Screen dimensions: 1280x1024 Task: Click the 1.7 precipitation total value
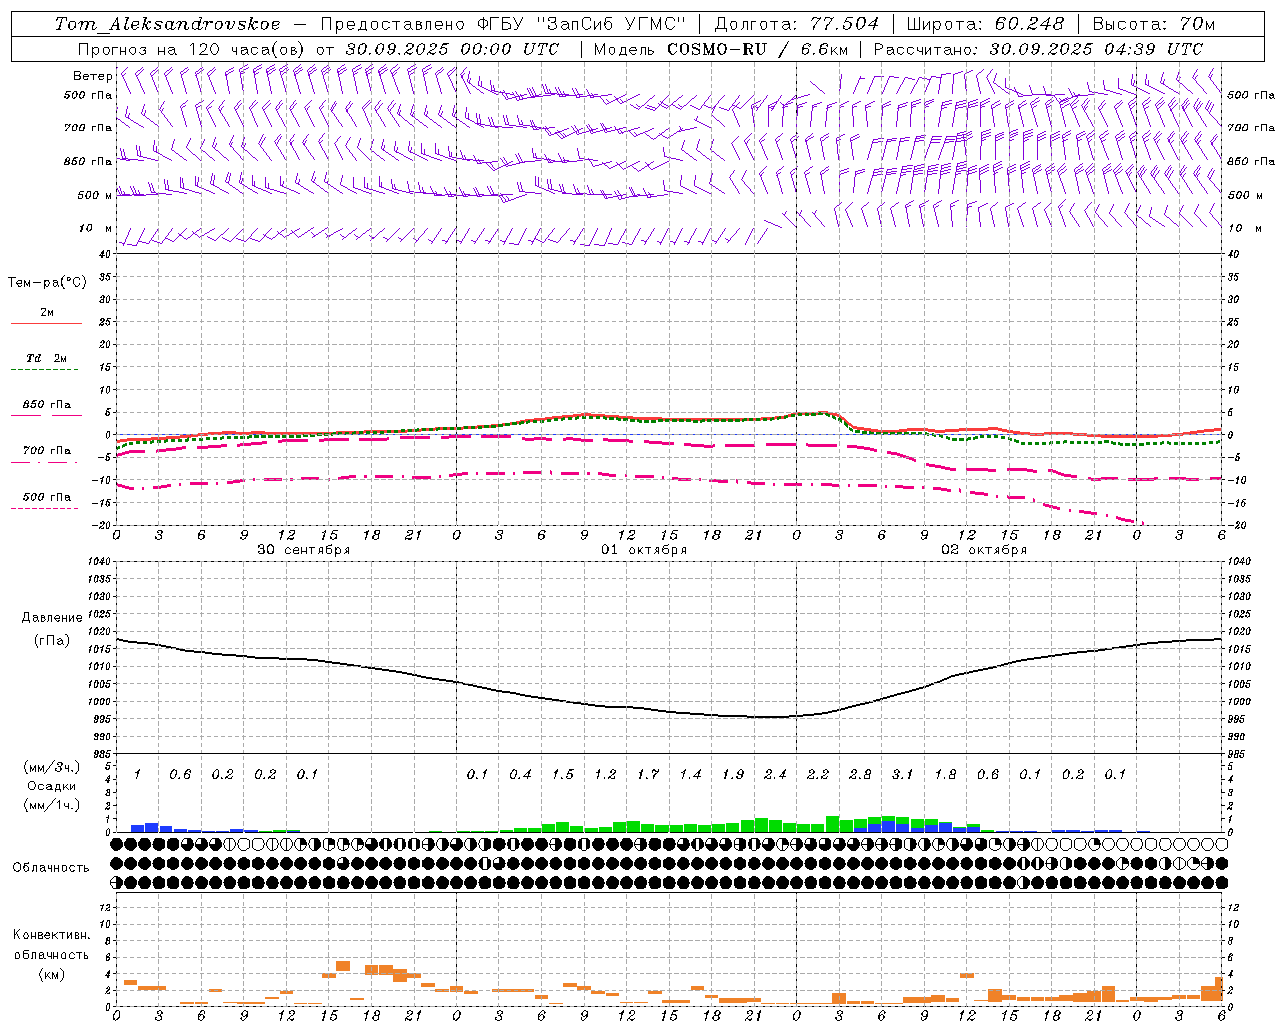point(648,774)
